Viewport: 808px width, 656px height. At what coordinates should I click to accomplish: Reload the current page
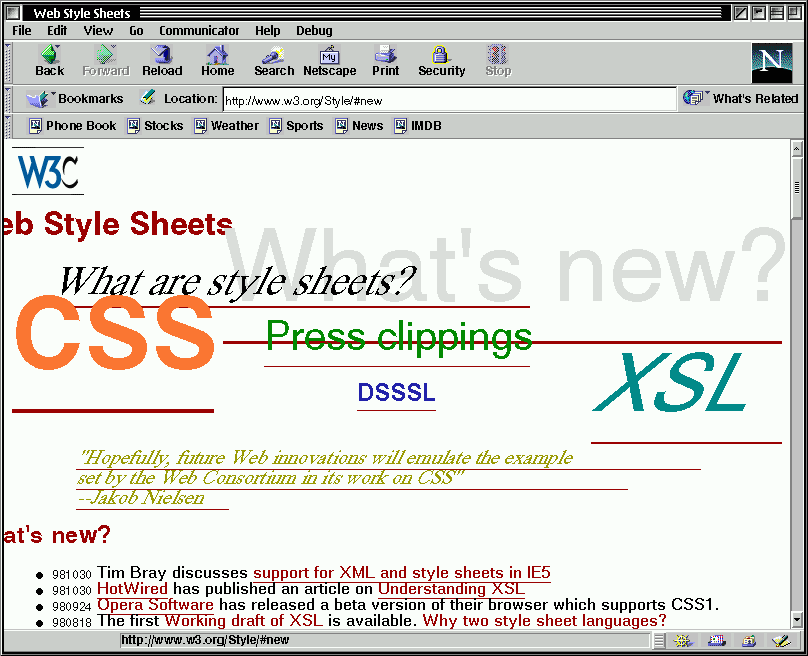coord(162,61)
